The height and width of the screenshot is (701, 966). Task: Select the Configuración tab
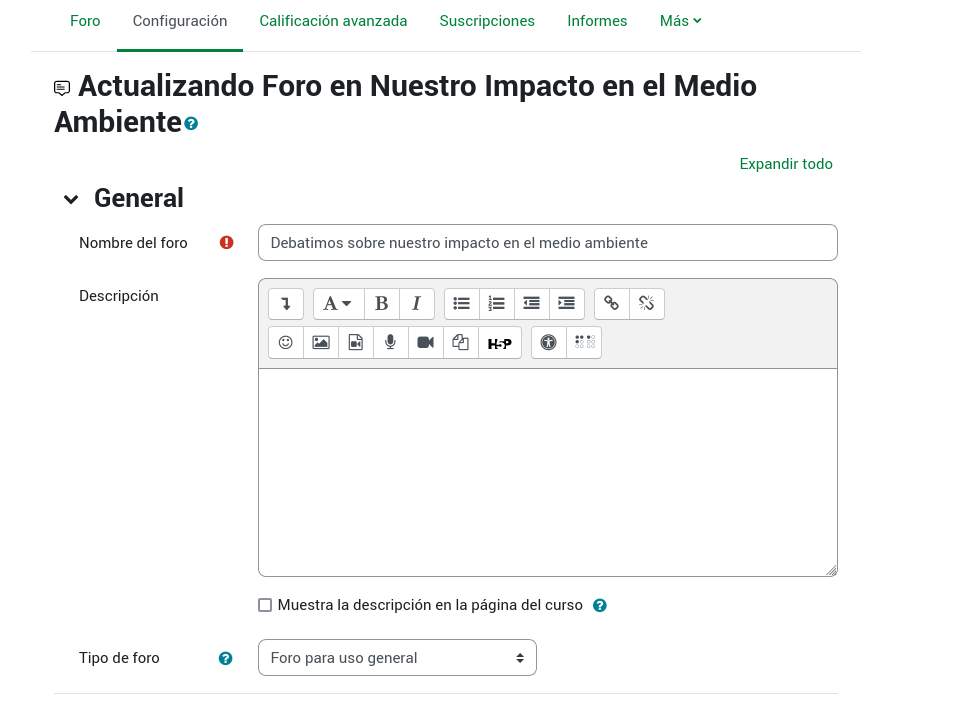(180, 21)
